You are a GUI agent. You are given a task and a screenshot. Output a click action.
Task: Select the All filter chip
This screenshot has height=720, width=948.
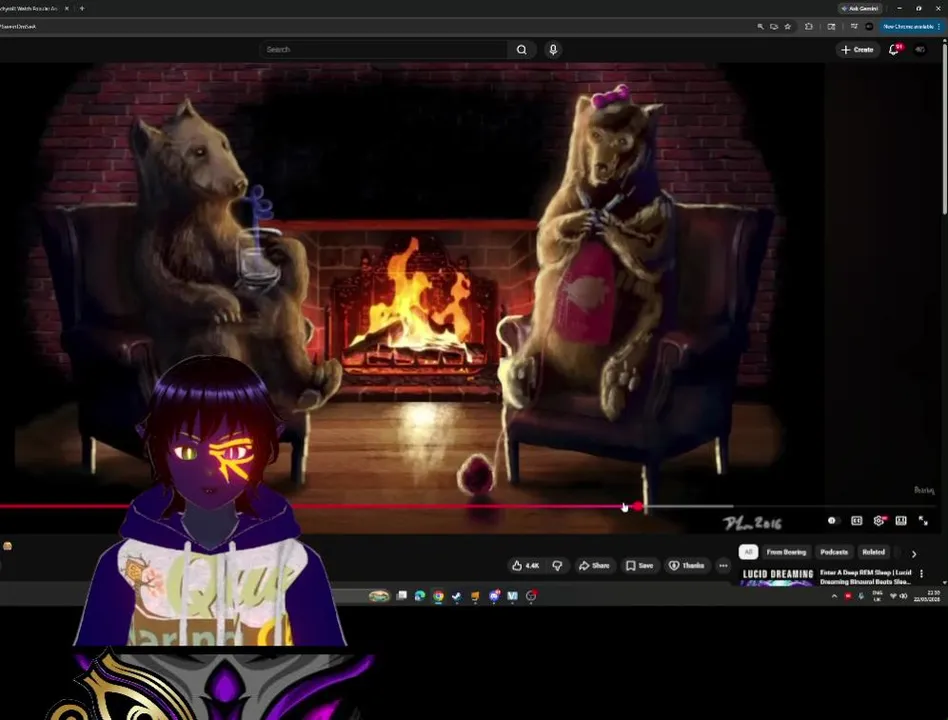click(748, 552)
